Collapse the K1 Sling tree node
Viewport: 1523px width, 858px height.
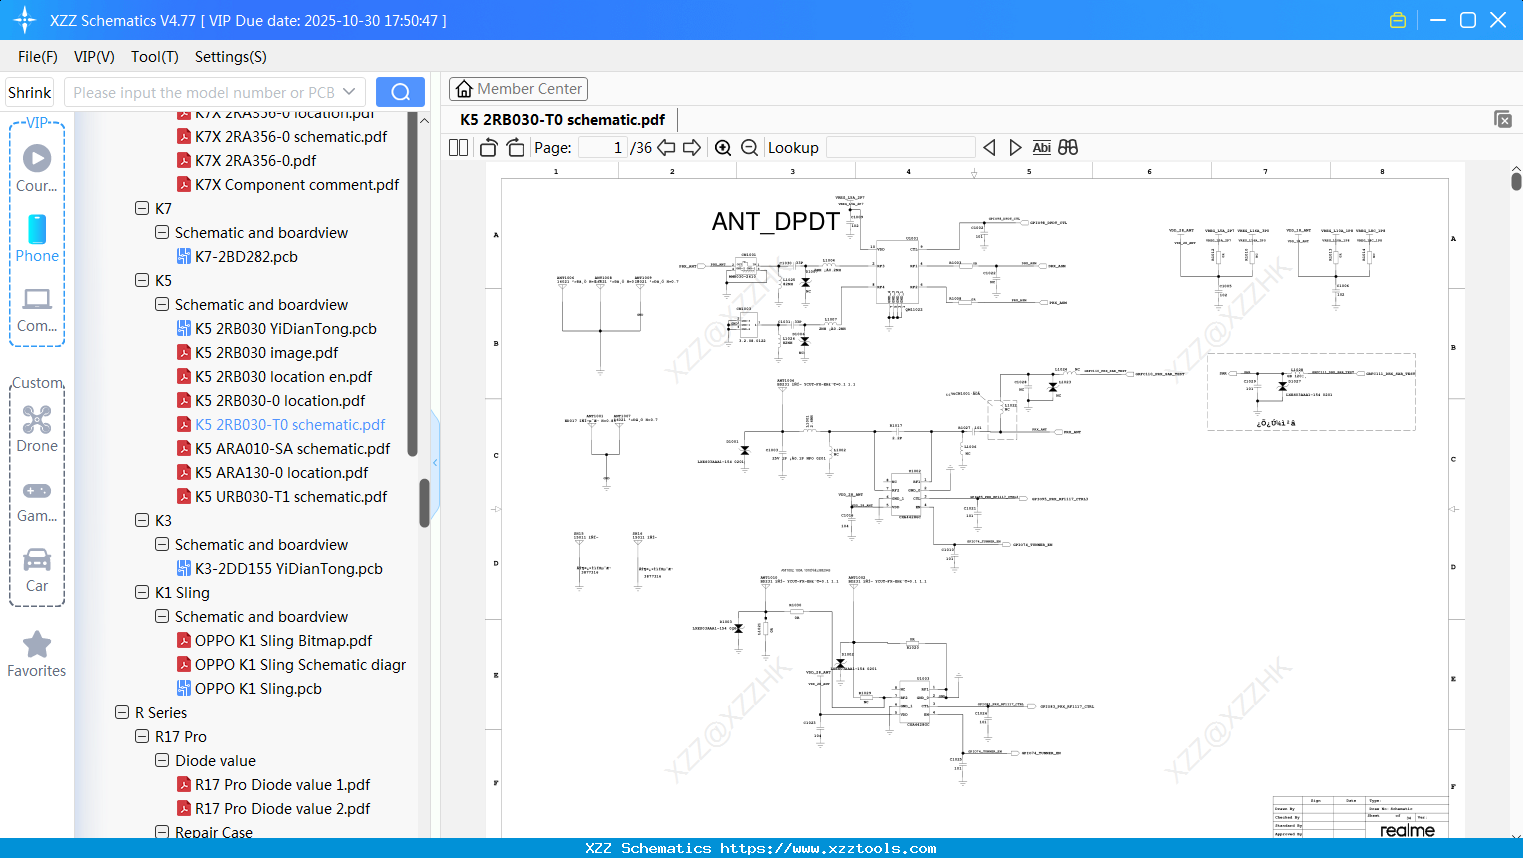(142, 593)
